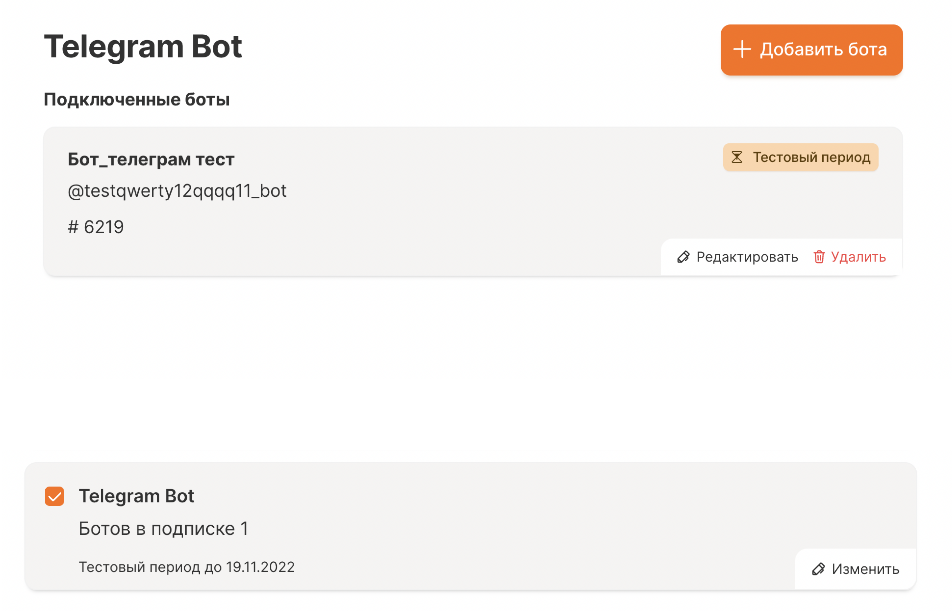
Task: Click the Ботов в подписке 1 text
Action: pyautogui.click(x=163, y=529)
